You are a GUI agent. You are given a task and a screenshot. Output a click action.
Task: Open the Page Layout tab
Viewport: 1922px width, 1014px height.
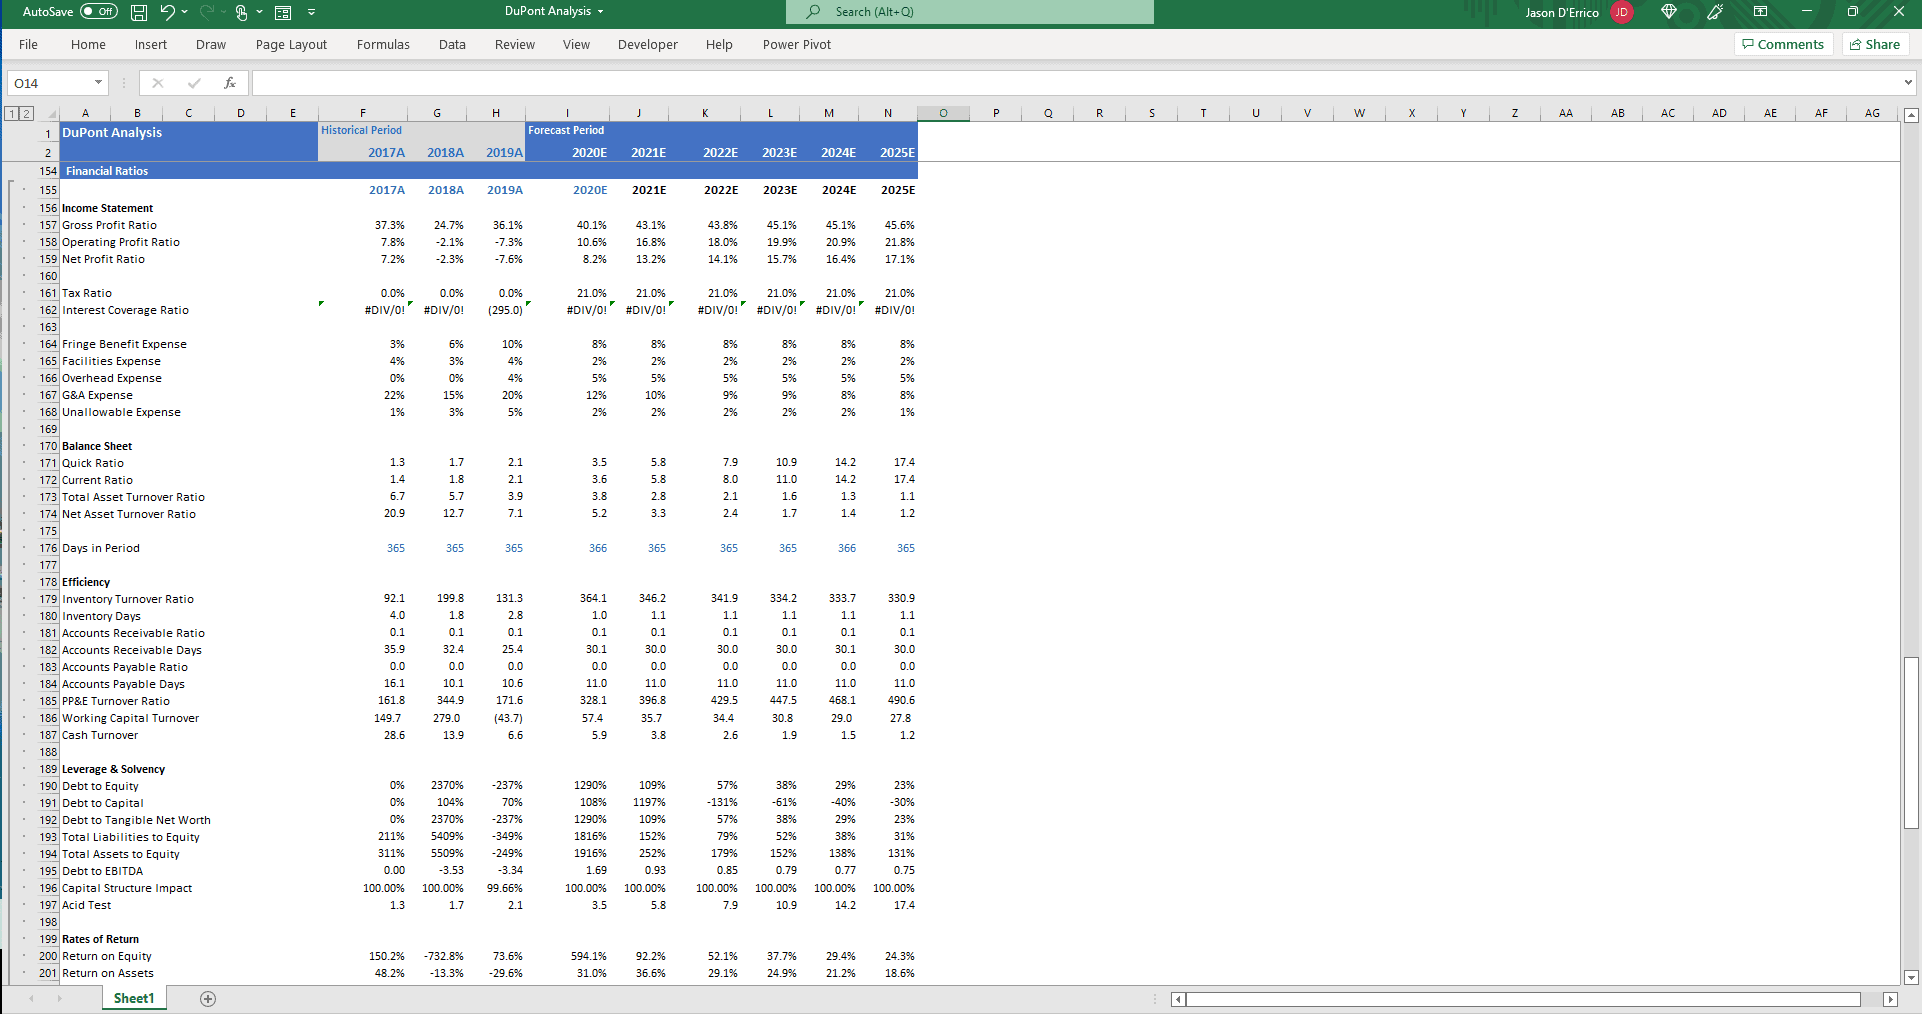point(291,44)
